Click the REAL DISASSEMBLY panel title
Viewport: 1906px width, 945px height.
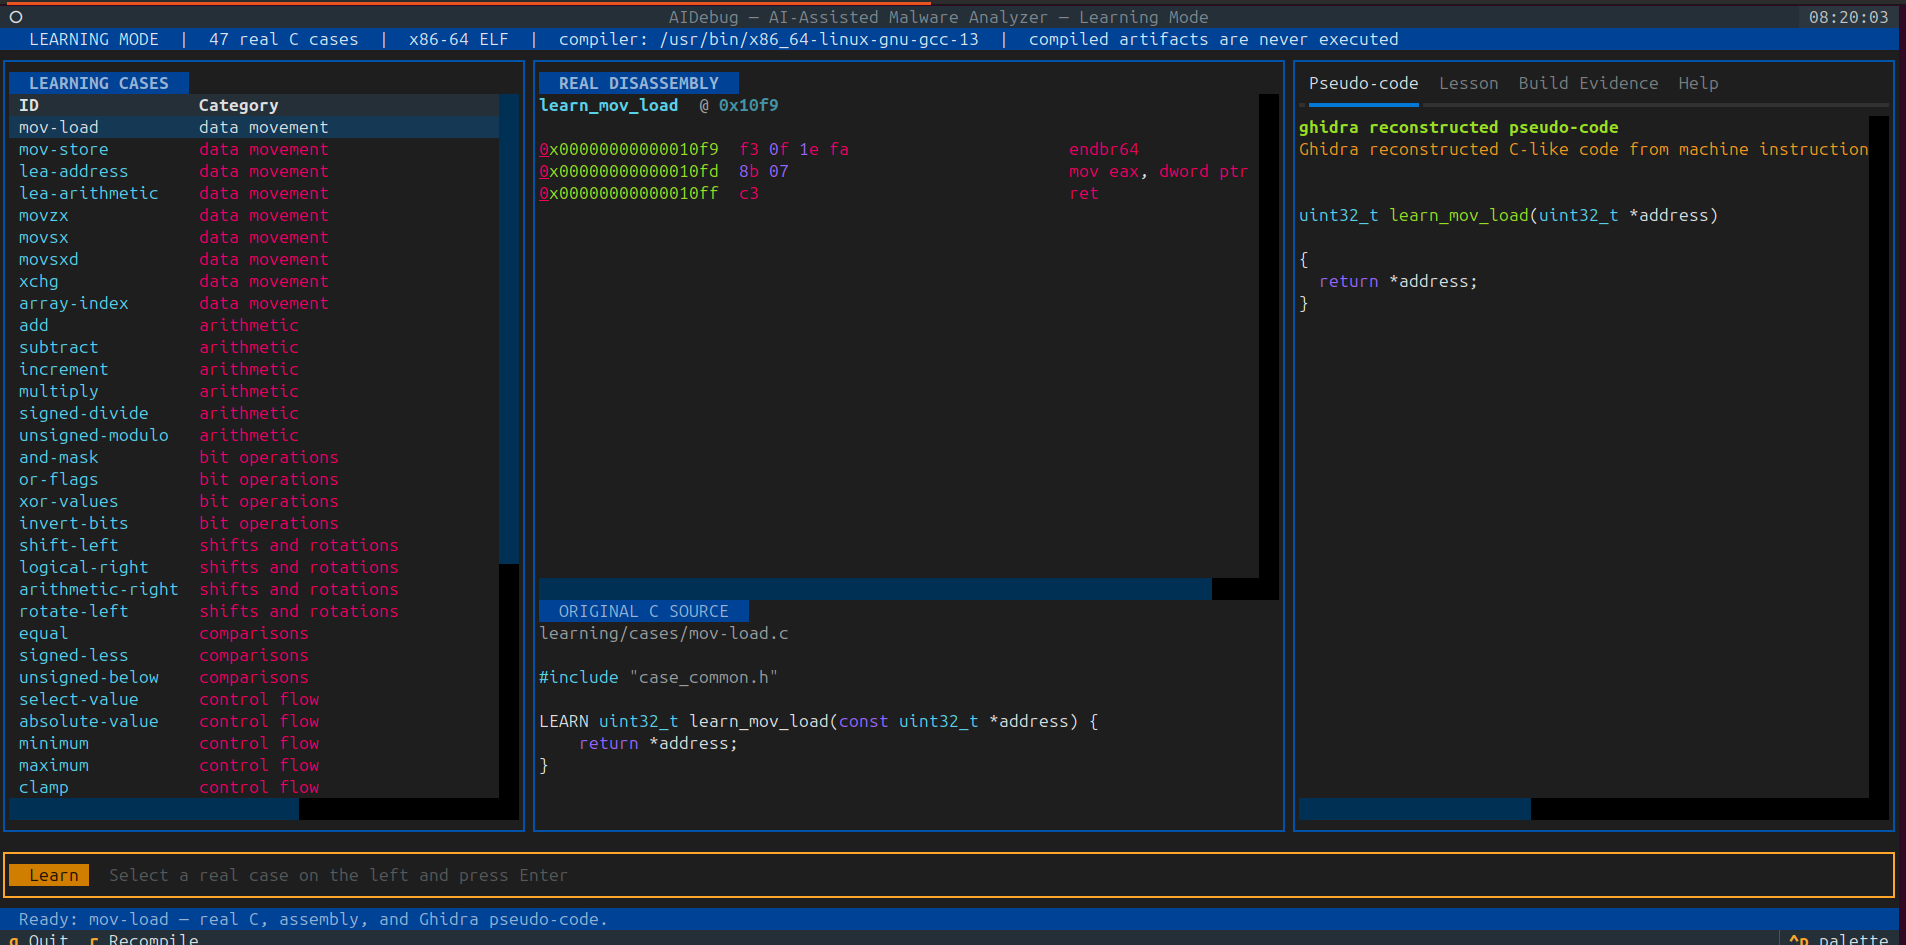[639, 83]
